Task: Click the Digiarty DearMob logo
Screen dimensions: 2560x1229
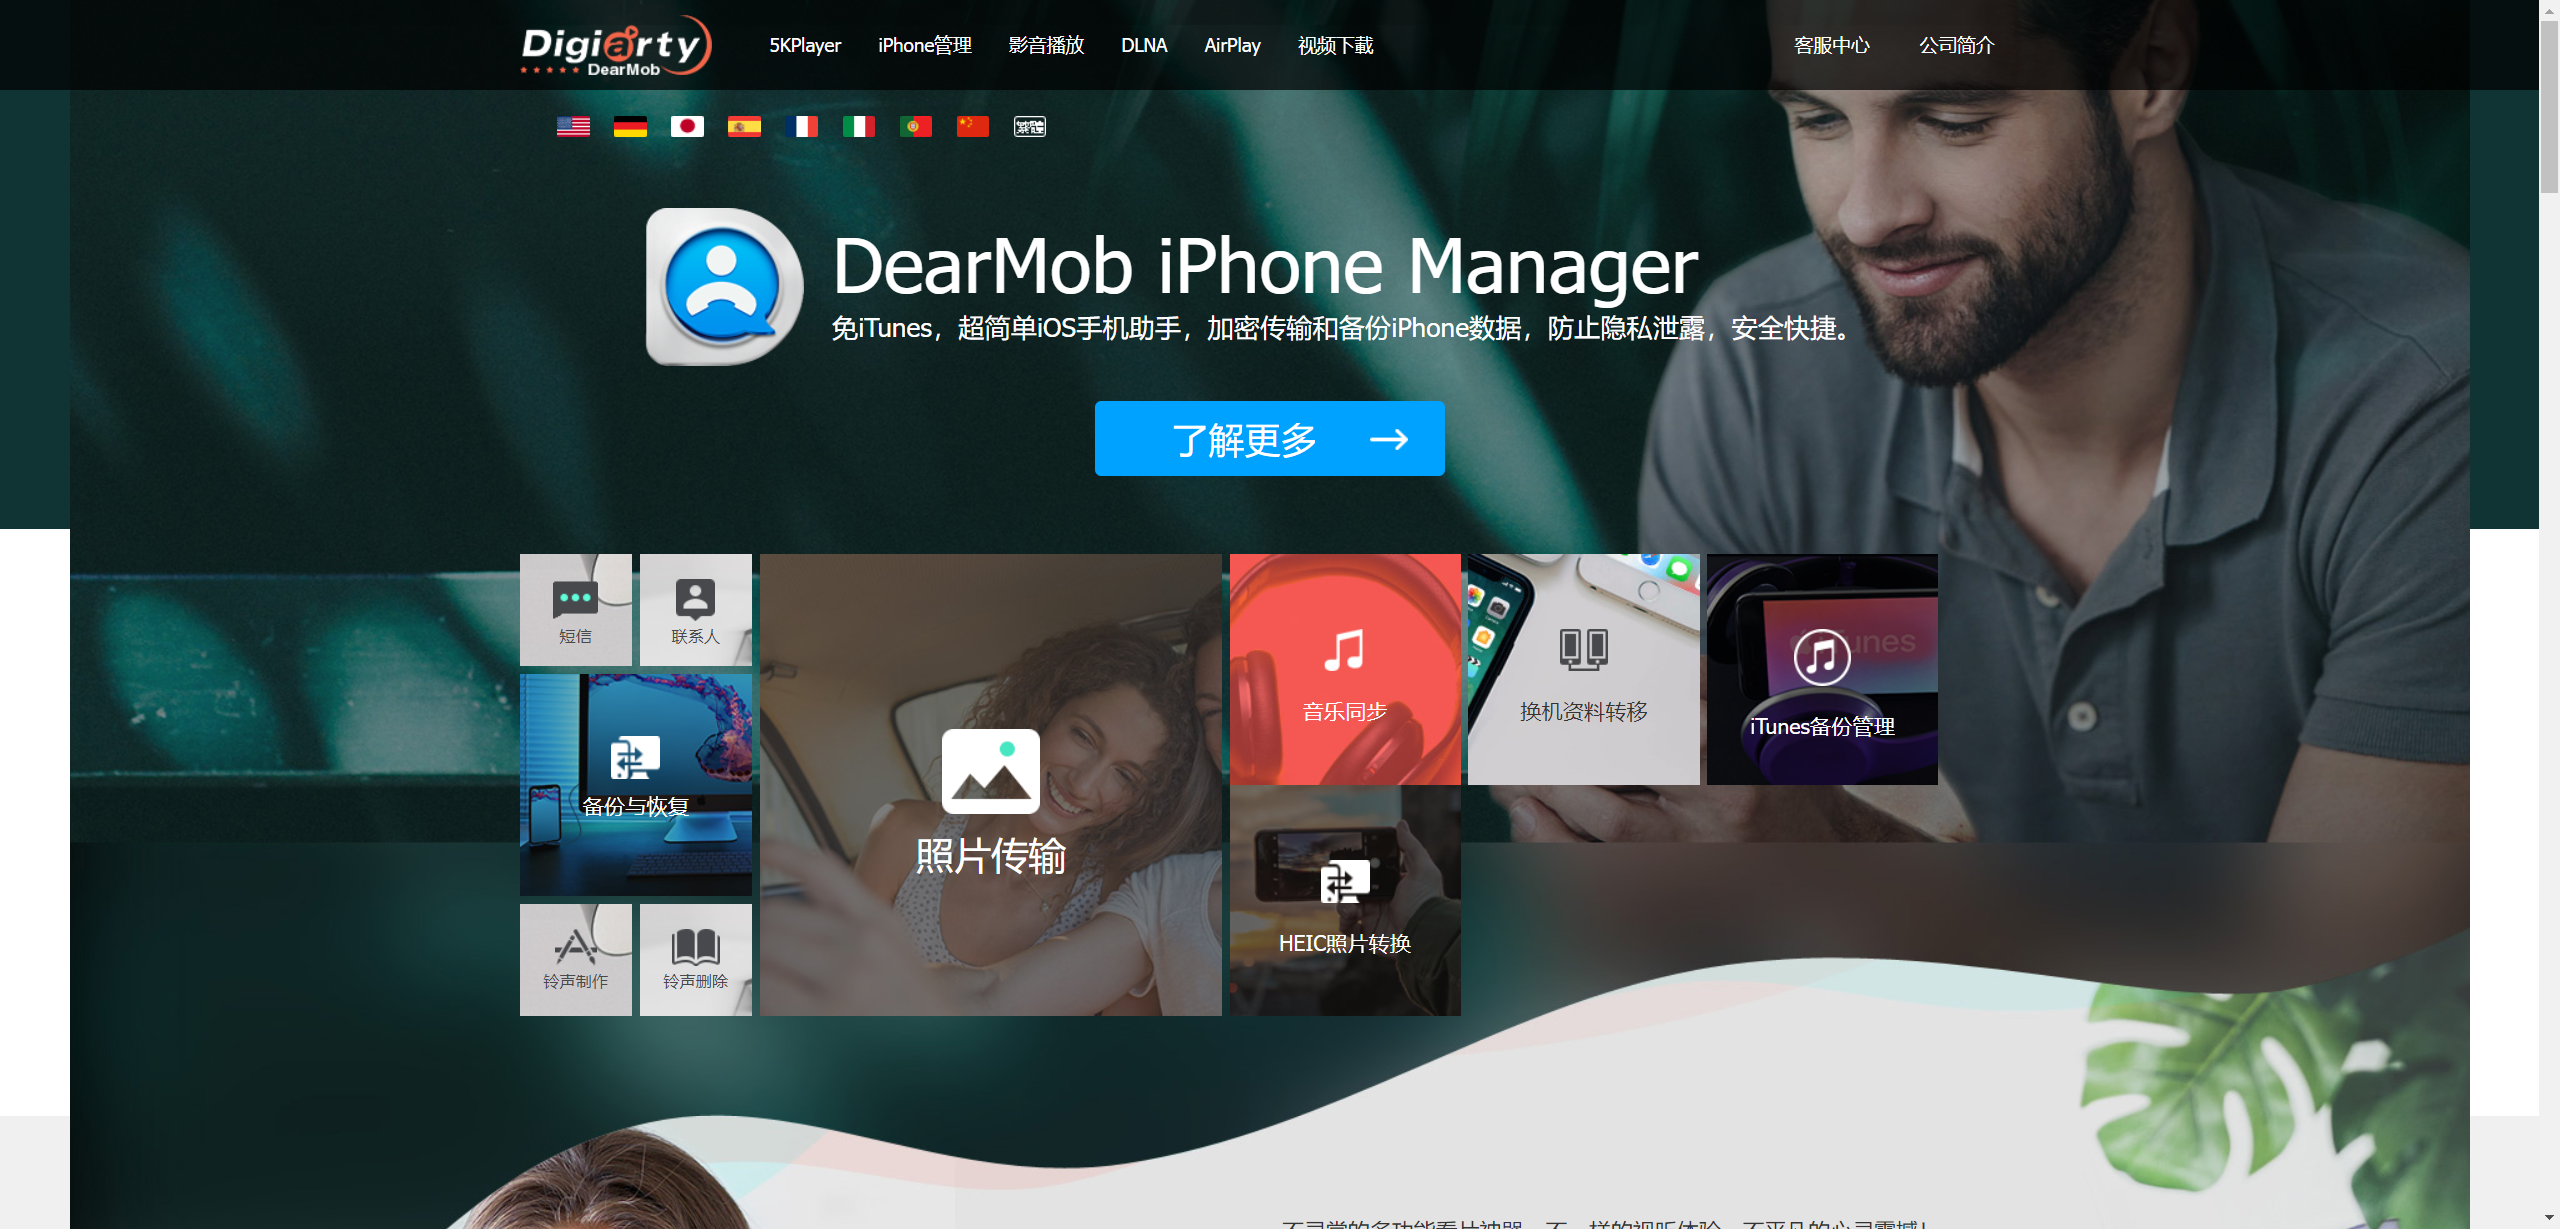Action: (615, 46)
